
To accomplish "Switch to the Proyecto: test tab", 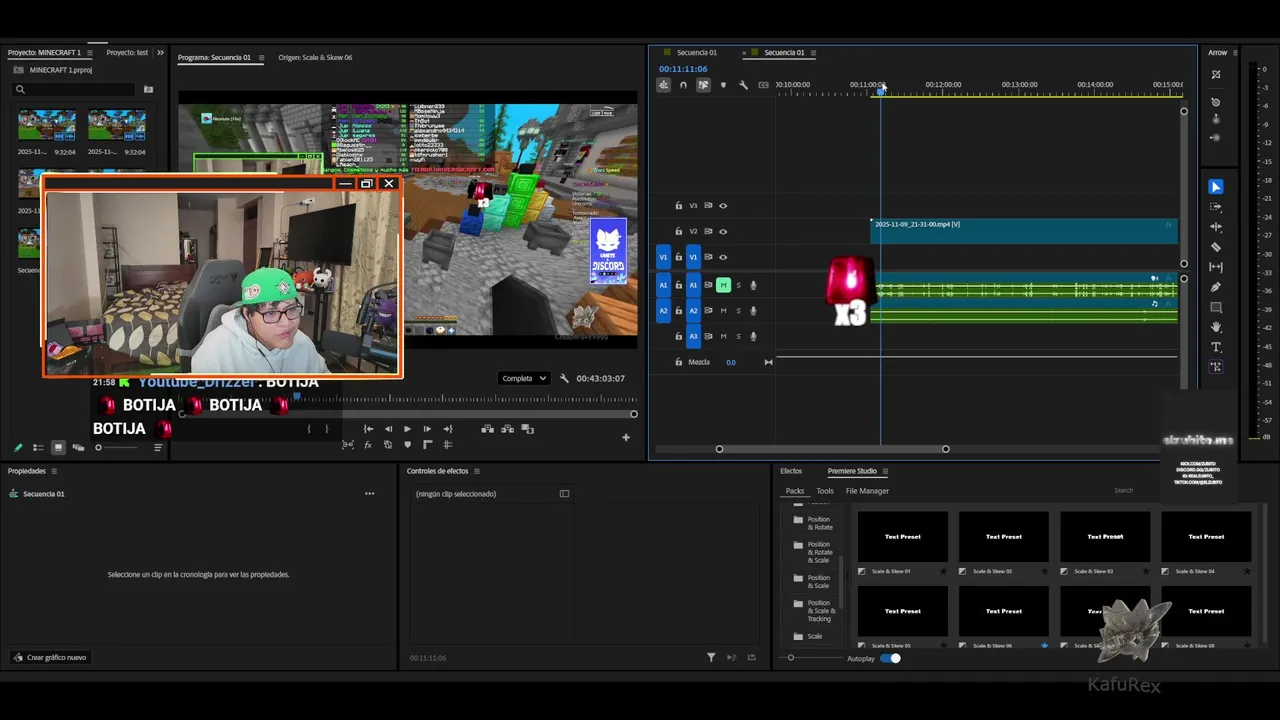I will click(x=127, y=53).
